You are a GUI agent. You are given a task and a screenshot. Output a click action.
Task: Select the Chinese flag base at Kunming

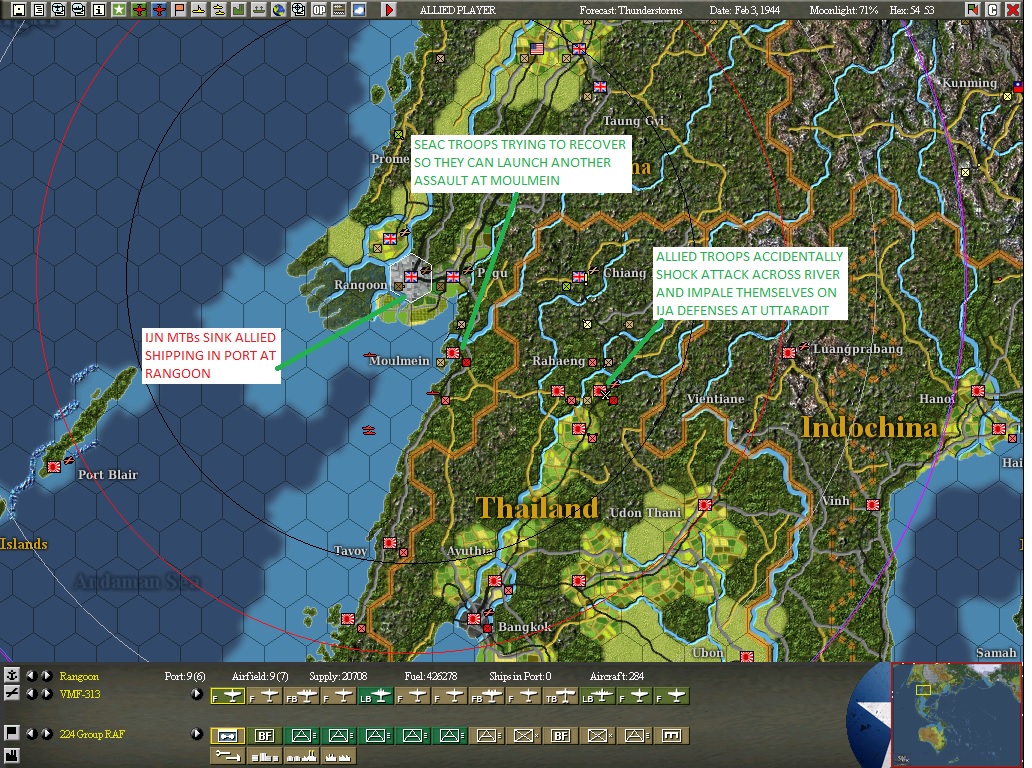click(1018, 86)
